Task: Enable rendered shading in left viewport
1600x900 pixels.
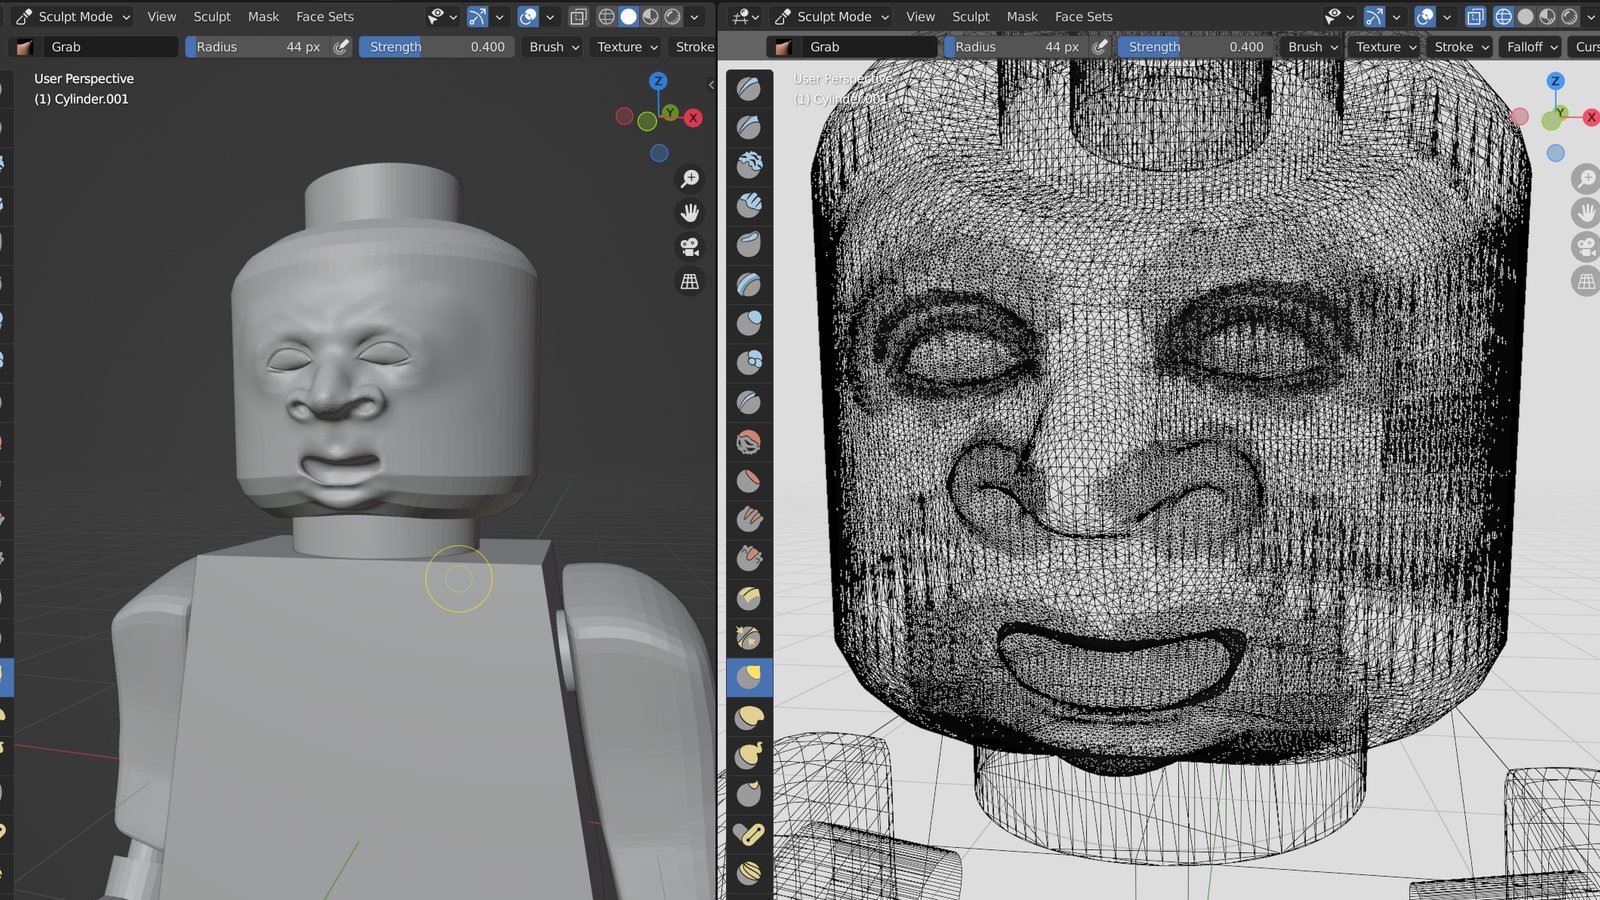Action: 673,17
